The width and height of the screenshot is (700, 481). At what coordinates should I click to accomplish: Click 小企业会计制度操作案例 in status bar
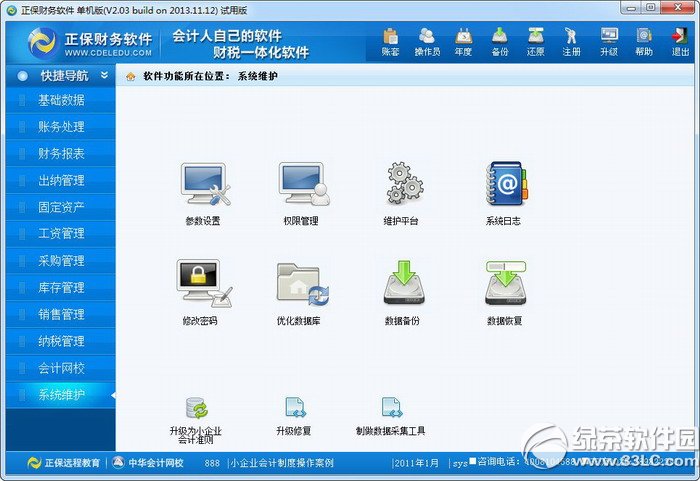[x=282, y=463]
